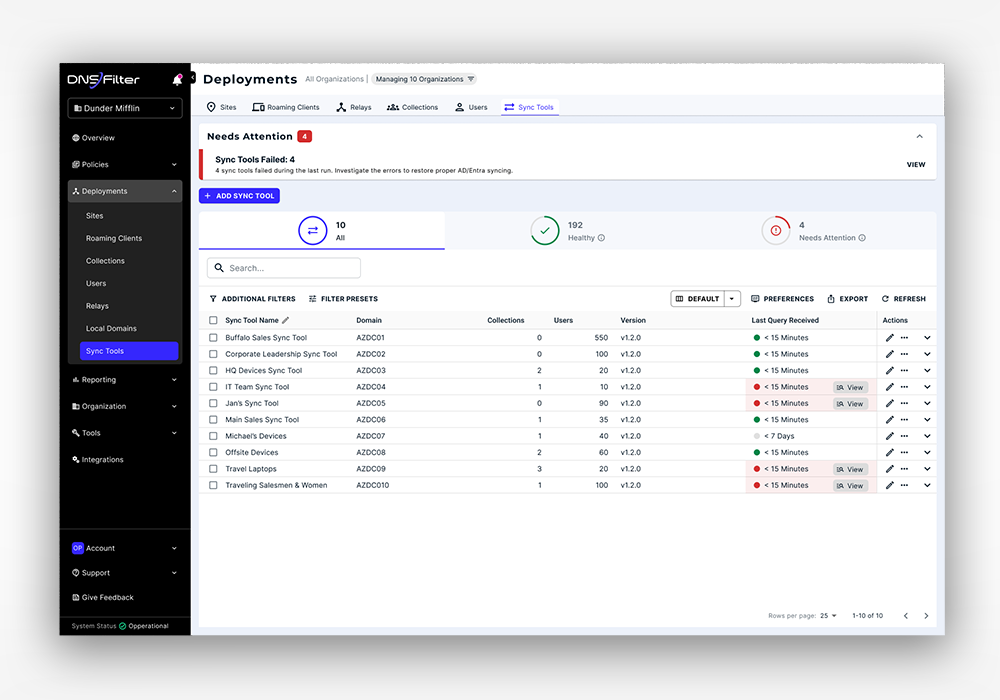Click the Needs Attention alert circle icon
The image size is (1000, 700).
(x=776, y=231)
